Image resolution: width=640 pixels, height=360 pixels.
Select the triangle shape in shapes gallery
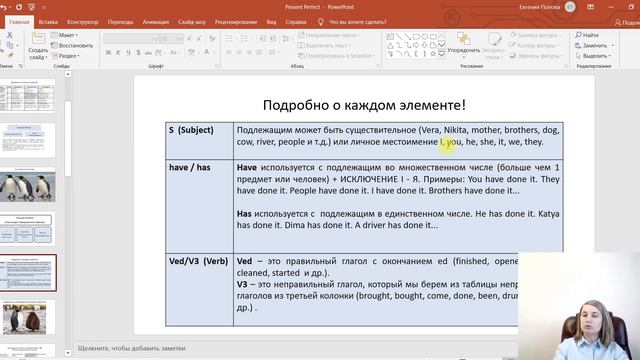tap(390, 45)
